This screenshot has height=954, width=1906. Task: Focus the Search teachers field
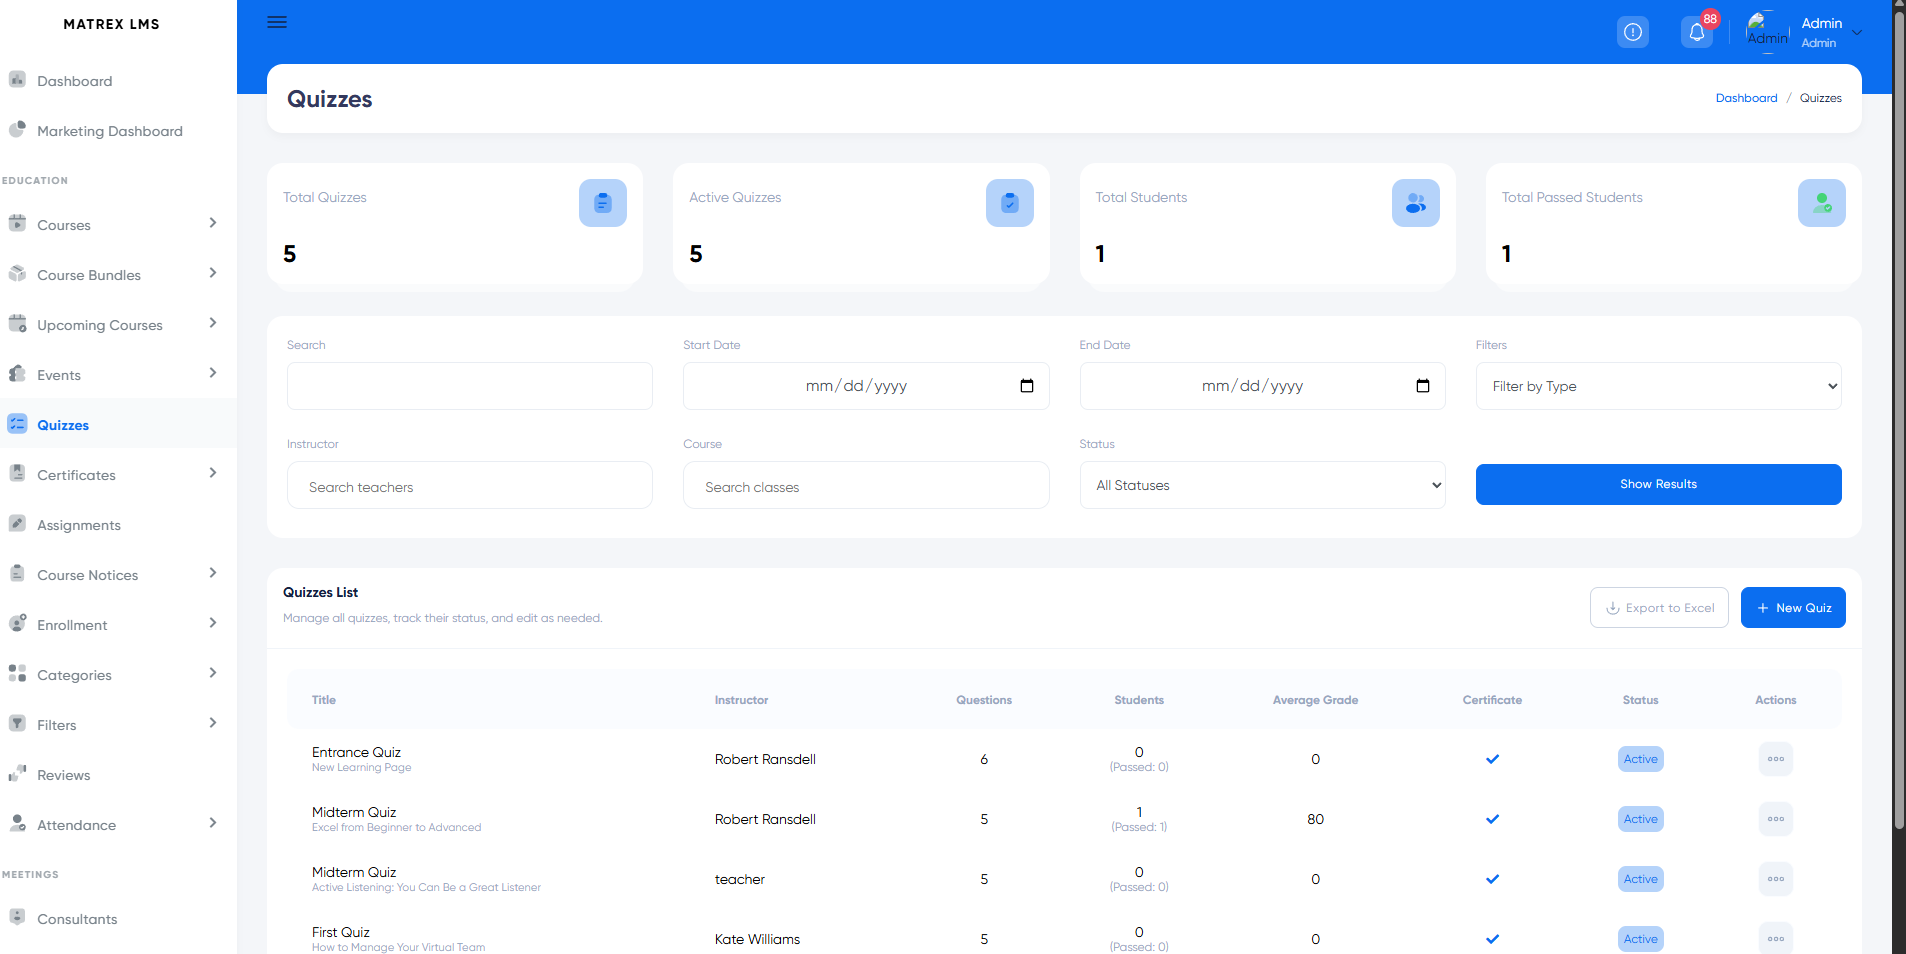pos(470,485)
